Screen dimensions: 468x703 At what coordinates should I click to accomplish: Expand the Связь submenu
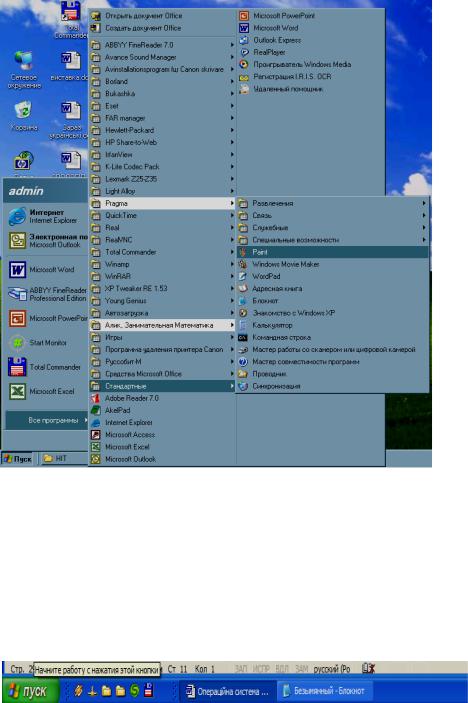coord(332,215)
